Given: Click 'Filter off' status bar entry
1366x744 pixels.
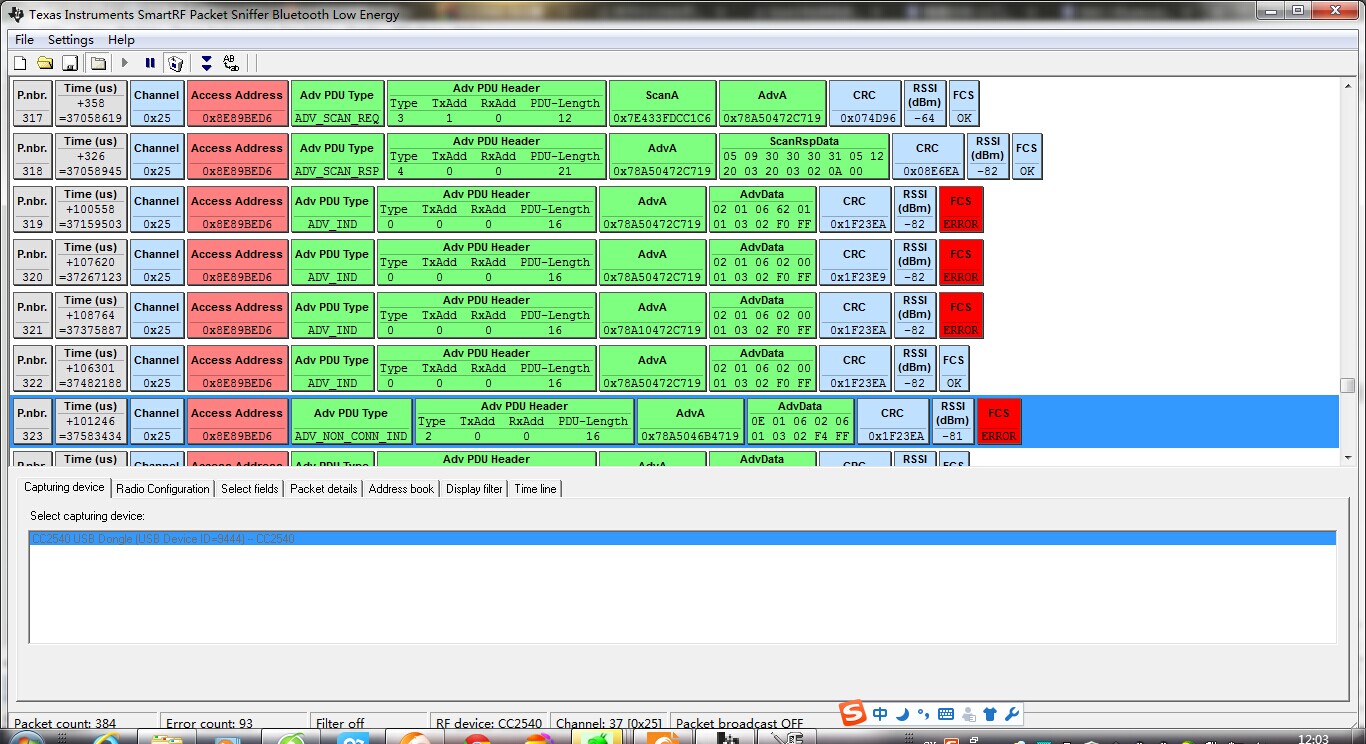Looking at the screenshot, I should click(340, 723).
